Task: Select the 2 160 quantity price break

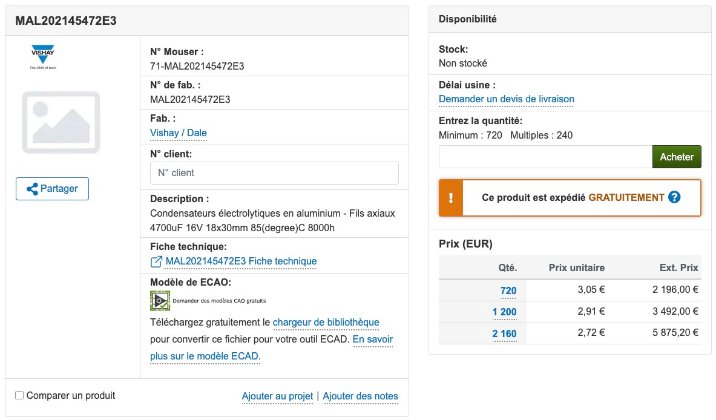Action: (503, 332)
